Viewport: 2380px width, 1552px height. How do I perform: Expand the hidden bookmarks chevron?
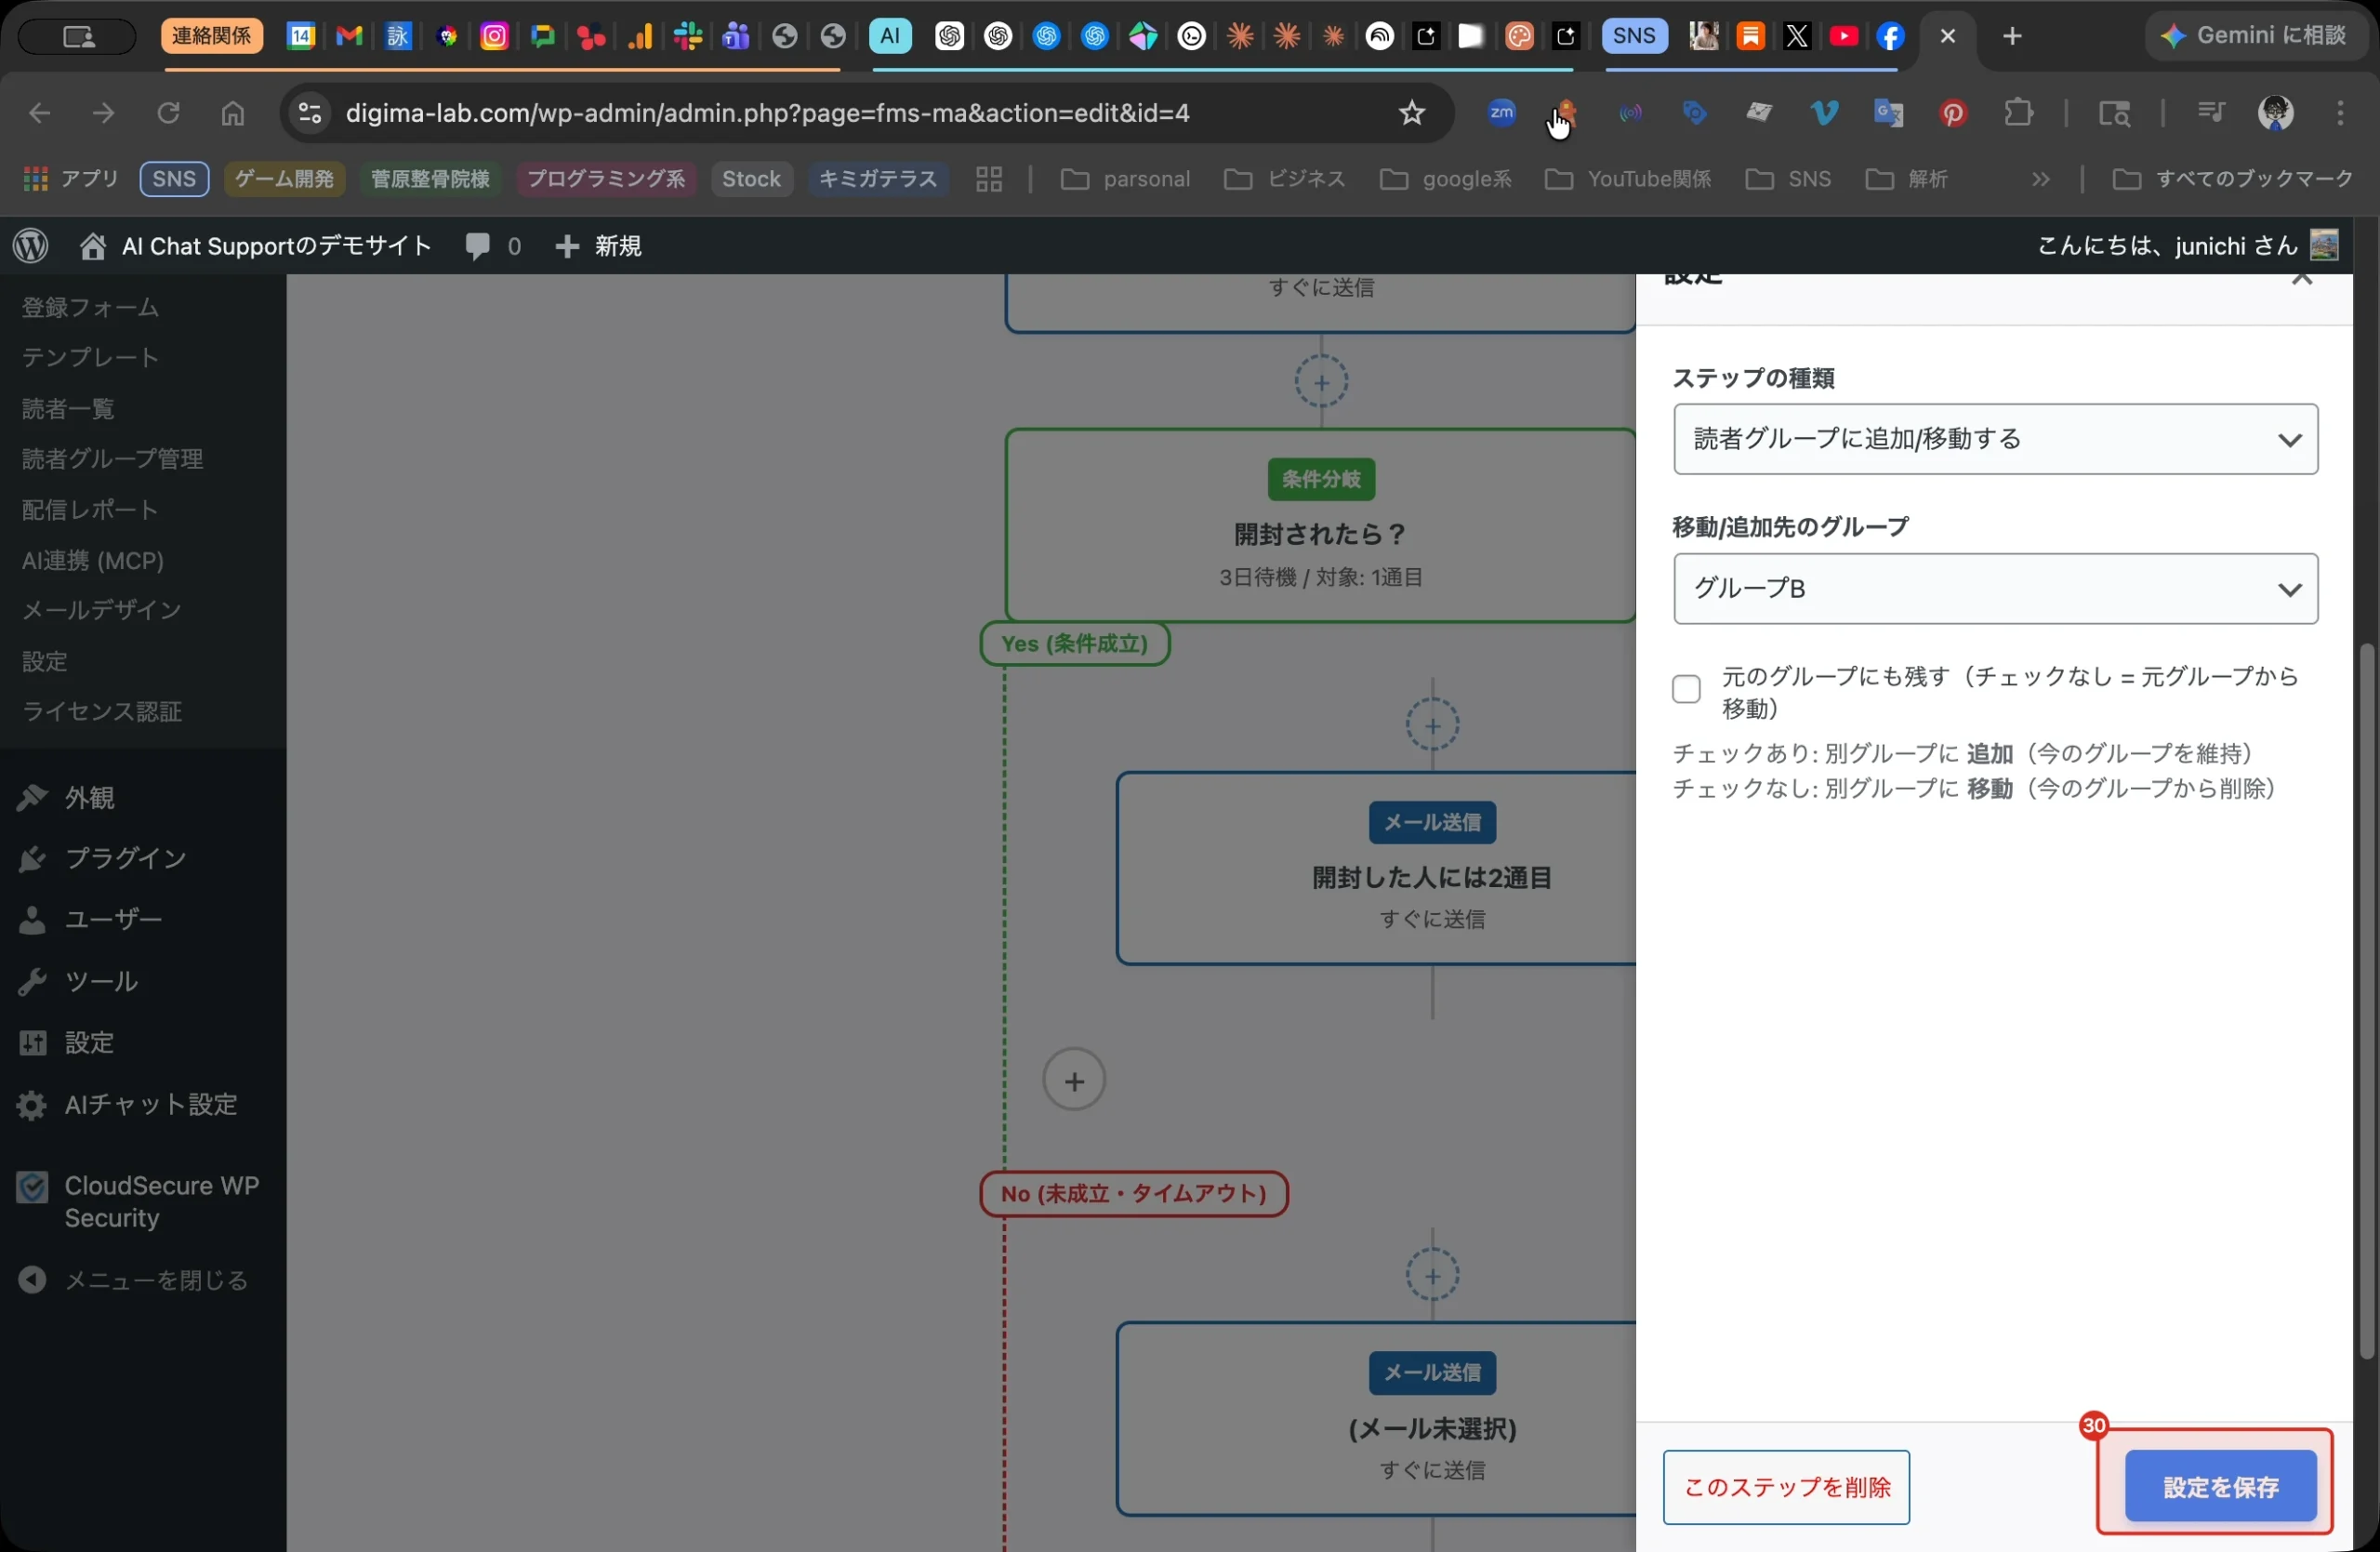[2040, 179]
